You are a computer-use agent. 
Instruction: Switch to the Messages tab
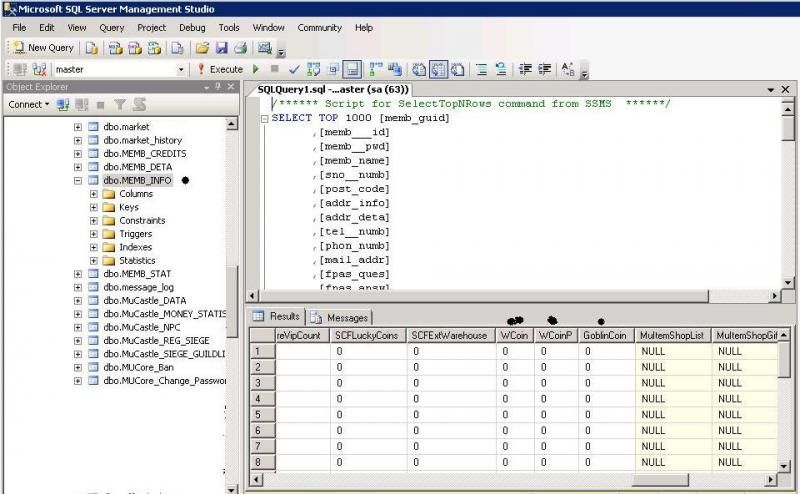pyautogui.click(x=340, y=317)
